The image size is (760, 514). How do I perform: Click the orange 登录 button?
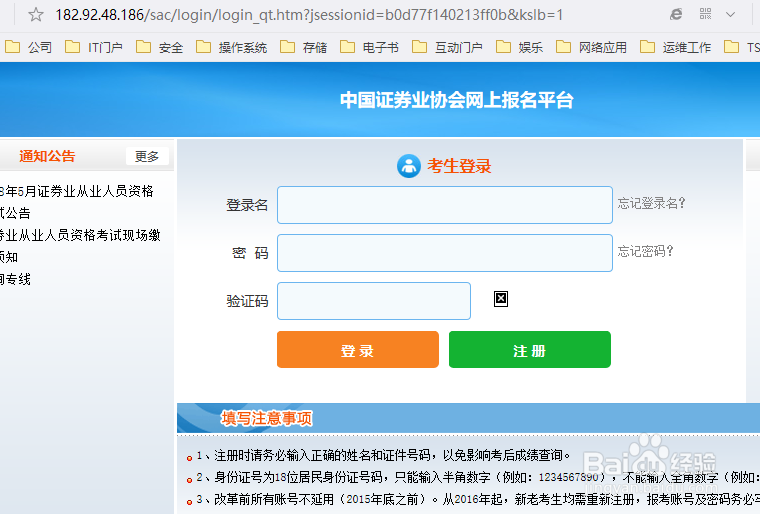pyautogui.click(x=358, y=350)
